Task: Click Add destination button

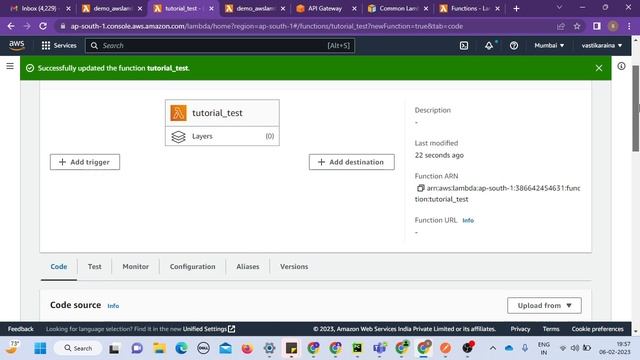Action: (351, 162)
